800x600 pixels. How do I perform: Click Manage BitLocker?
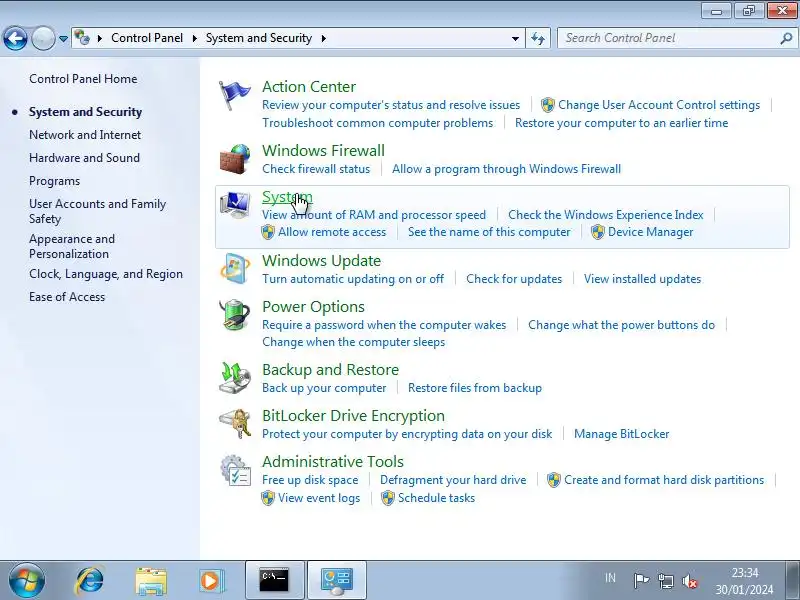pos(621,434)
